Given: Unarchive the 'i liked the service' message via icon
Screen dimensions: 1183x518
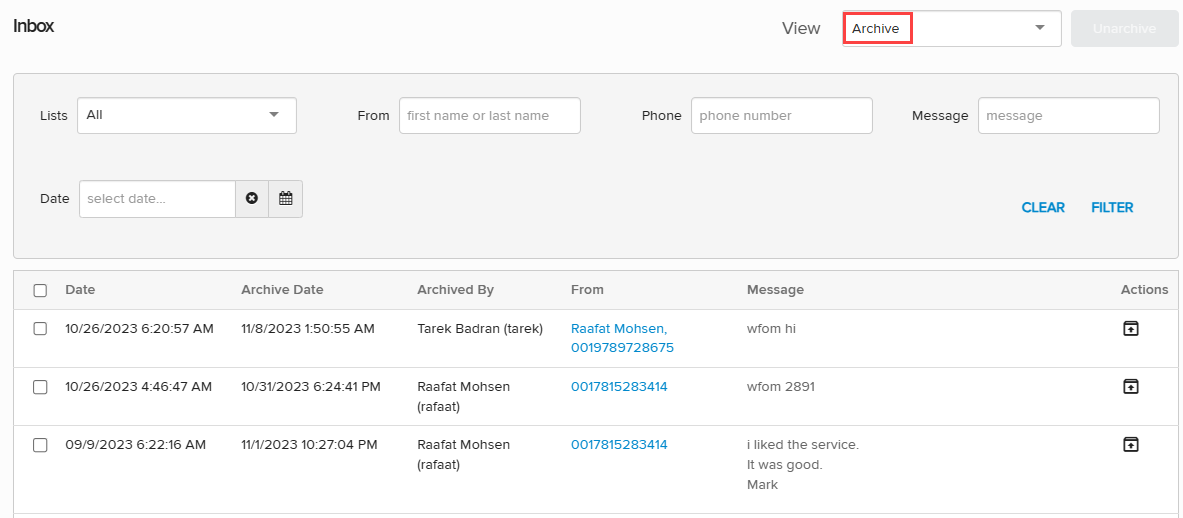Looking at the screenshot, I should coord(1130,445).
